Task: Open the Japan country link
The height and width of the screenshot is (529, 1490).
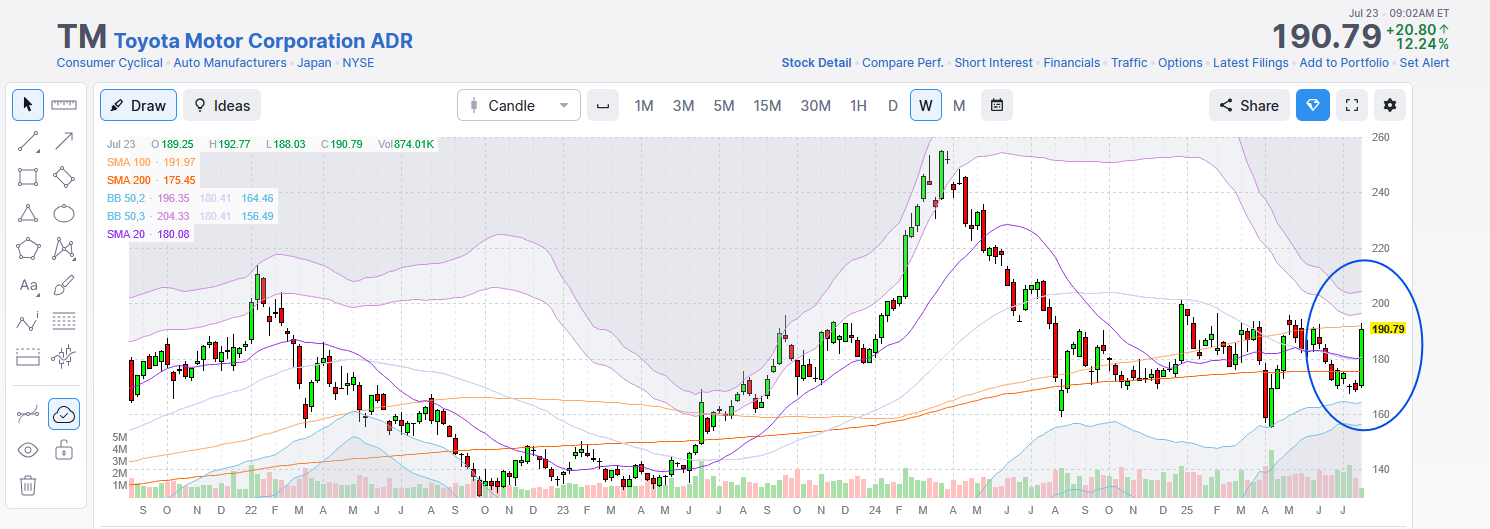Action: click(315, 63)
